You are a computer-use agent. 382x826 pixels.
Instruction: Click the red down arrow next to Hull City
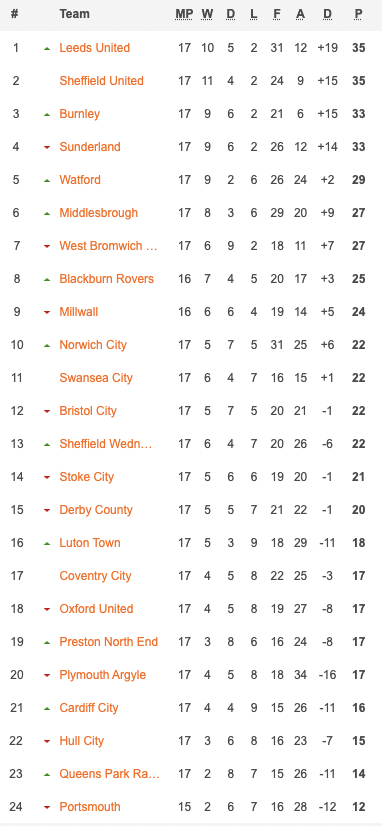[47, 742]
